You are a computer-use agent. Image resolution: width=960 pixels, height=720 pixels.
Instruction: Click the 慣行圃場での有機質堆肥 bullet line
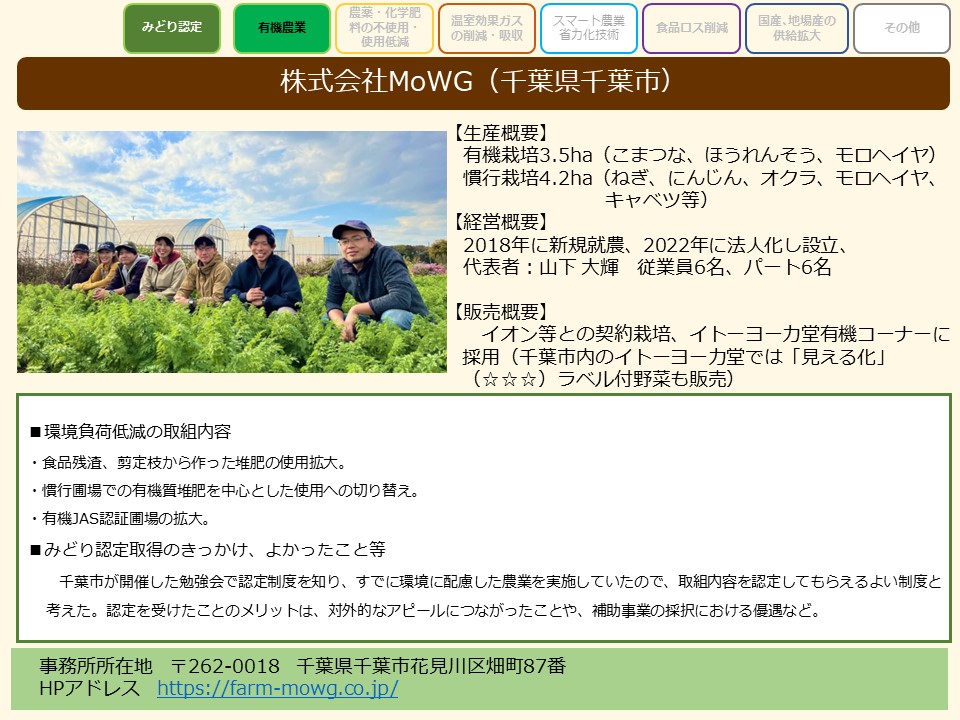coord(225,491)
